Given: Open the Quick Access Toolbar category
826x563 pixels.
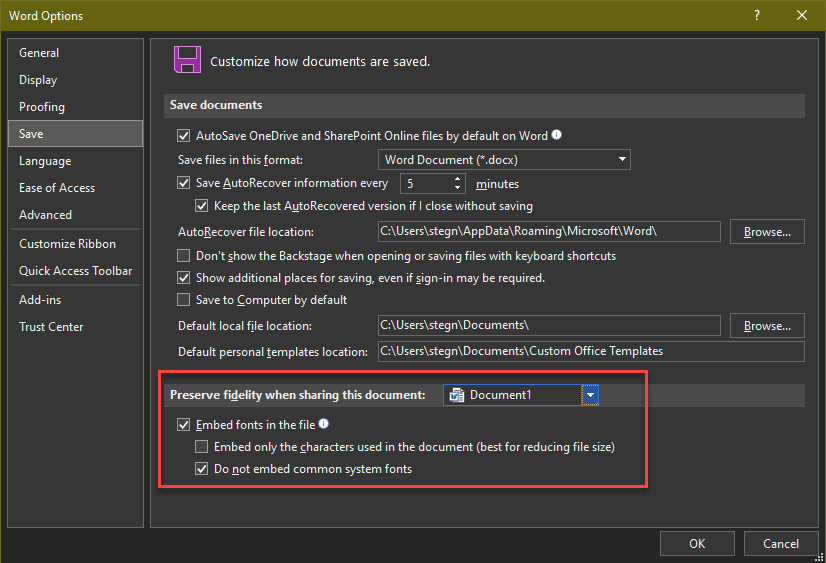Looking at the screenshot, I should [x=75, y=271].
